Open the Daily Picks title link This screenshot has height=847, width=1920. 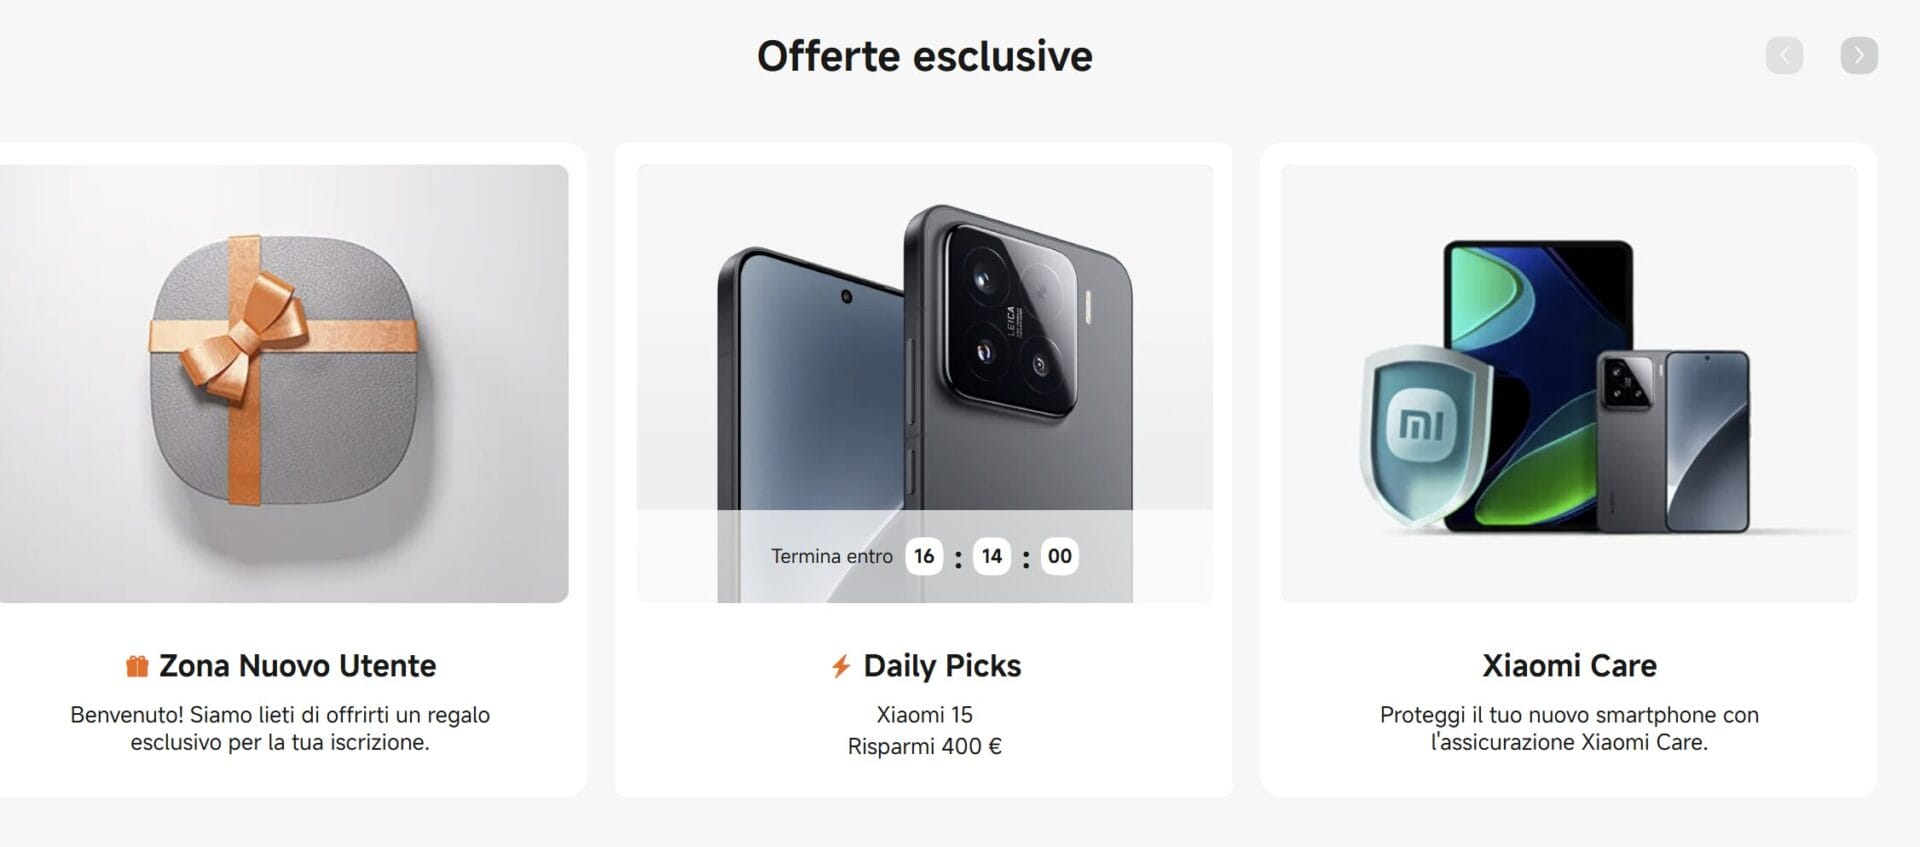click(942, 666)
